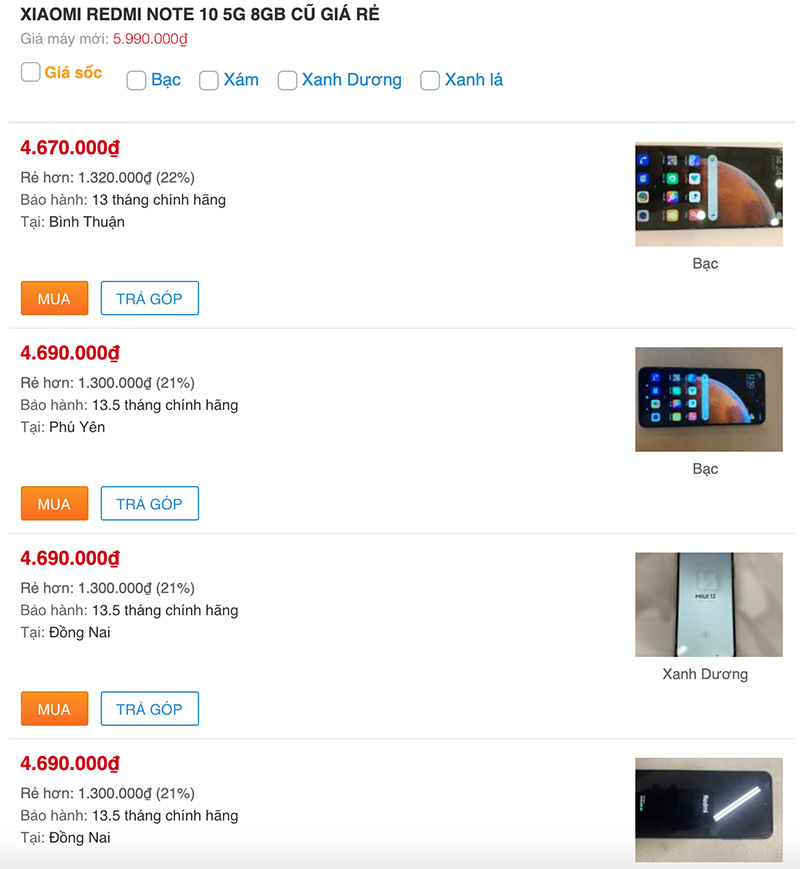View the Phú Yên phone thumbnail

708,400
